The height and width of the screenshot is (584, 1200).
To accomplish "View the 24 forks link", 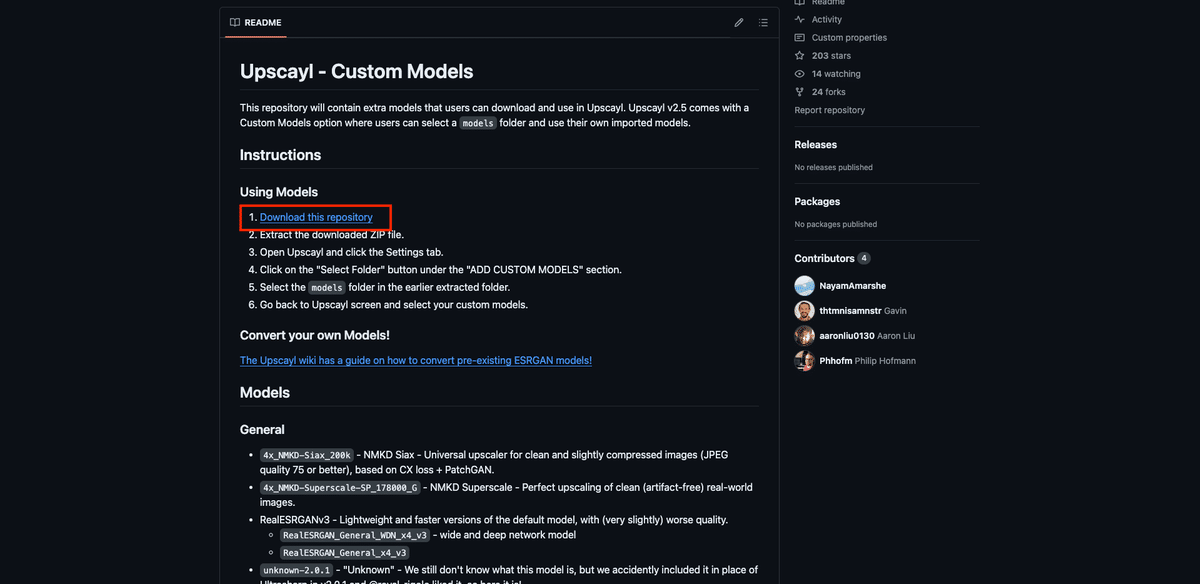I will pyautogui.click(x=830, y=92).
